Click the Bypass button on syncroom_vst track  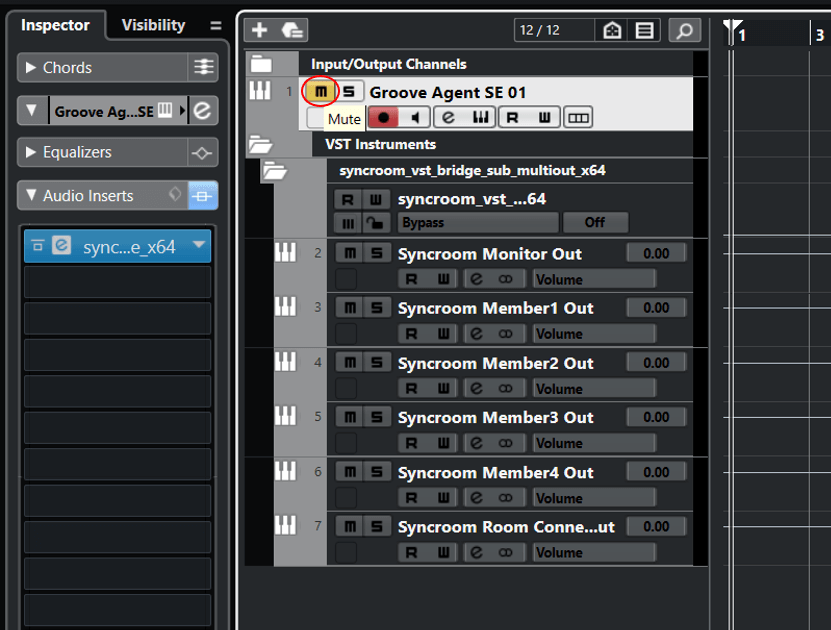pyautogui.click(x=478, y=222)
